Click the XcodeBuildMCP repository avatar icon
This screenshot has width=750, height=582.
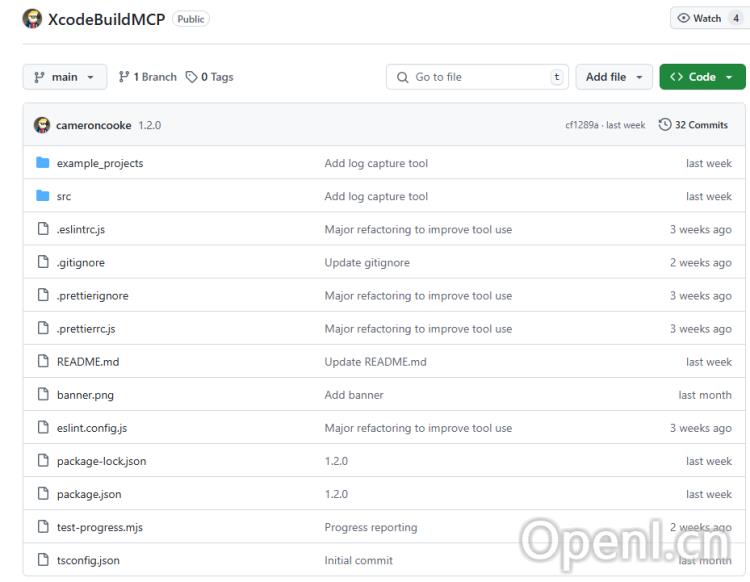point(32,19)
